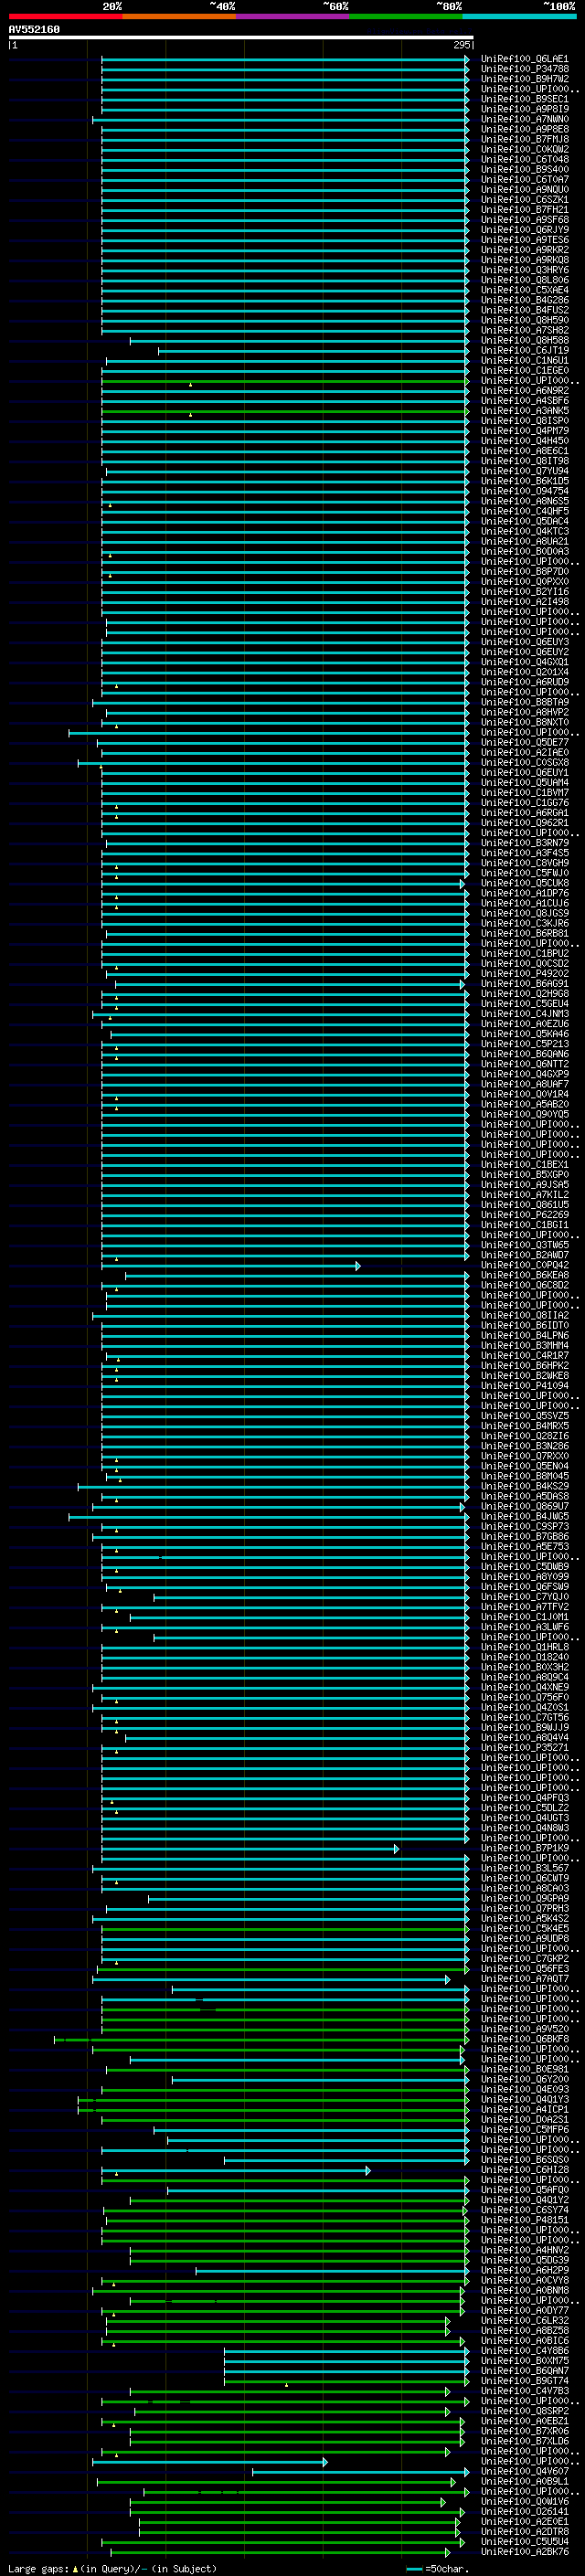Select the UniRef100_Q7RXX0 label

[524, 1456]
